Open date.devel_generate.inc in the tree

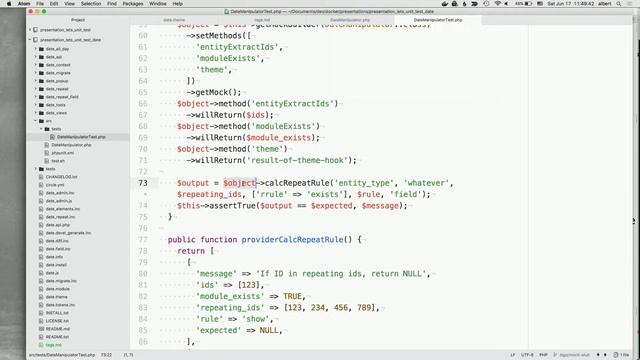coord(68,233)
